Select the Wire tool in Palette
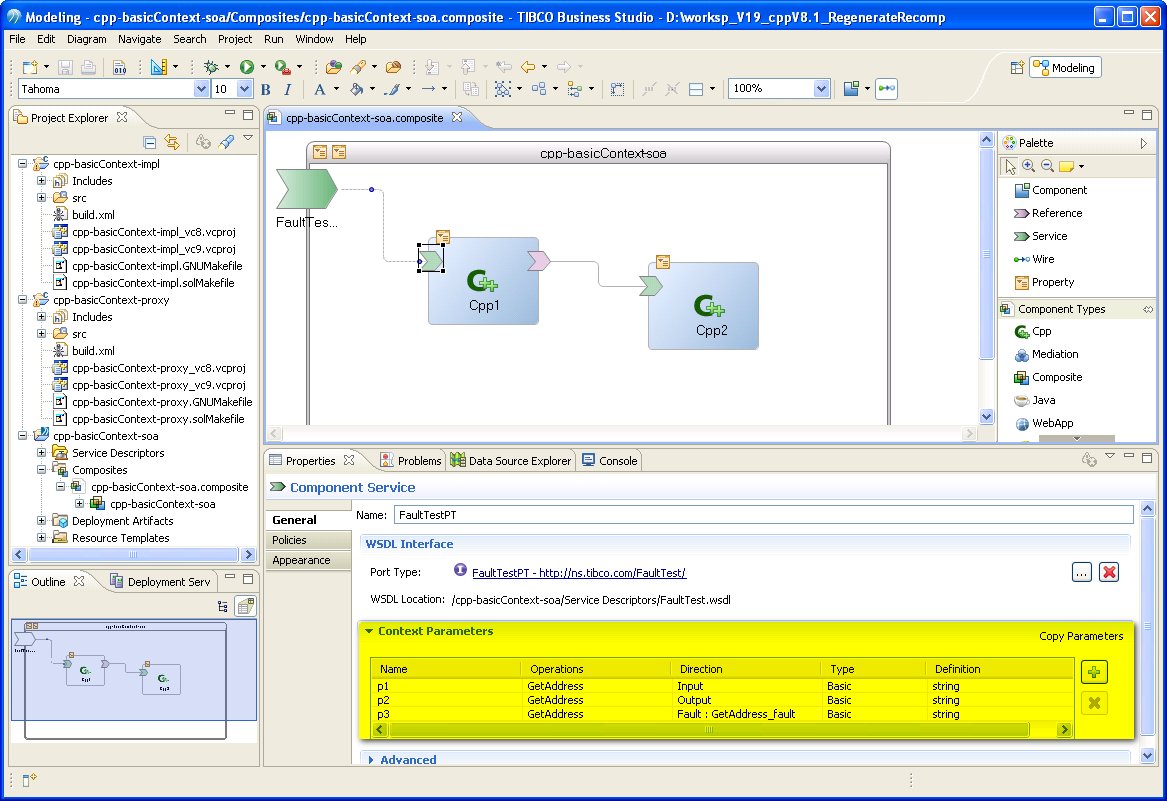 click(x=1042, y=259)
